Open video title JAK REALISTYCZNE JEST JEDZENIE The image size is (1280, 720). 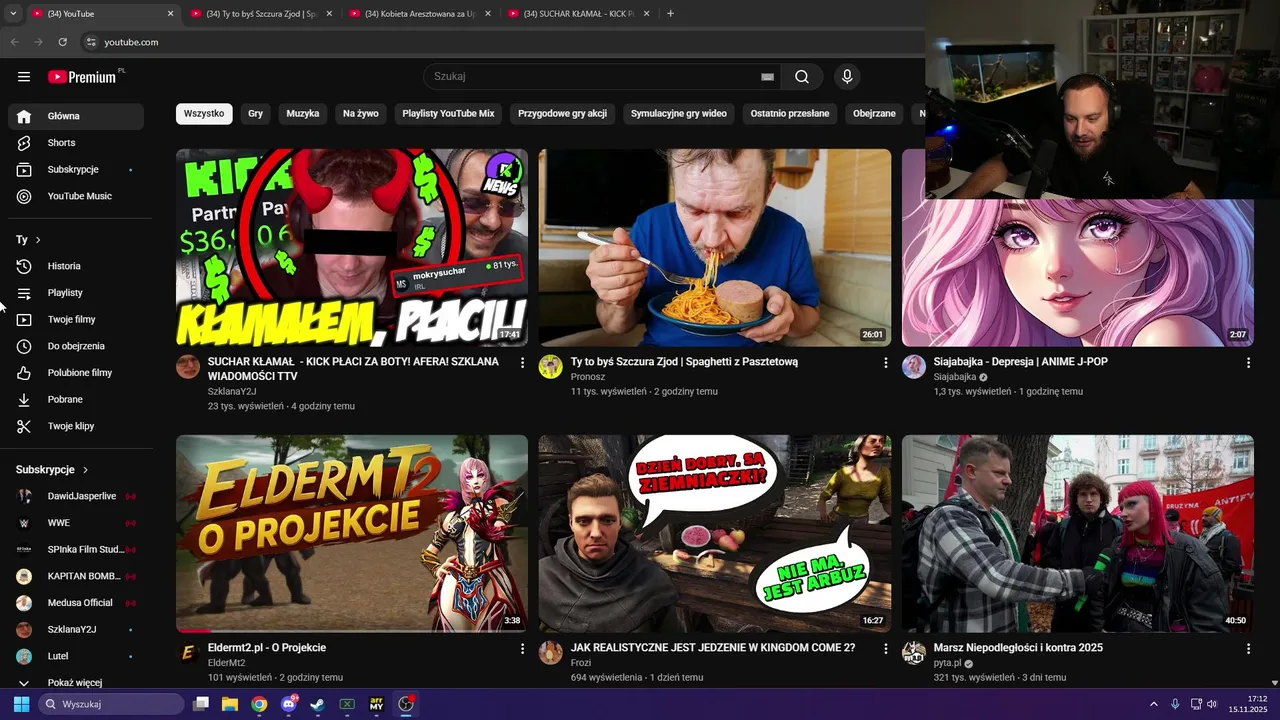click(713, 648)
